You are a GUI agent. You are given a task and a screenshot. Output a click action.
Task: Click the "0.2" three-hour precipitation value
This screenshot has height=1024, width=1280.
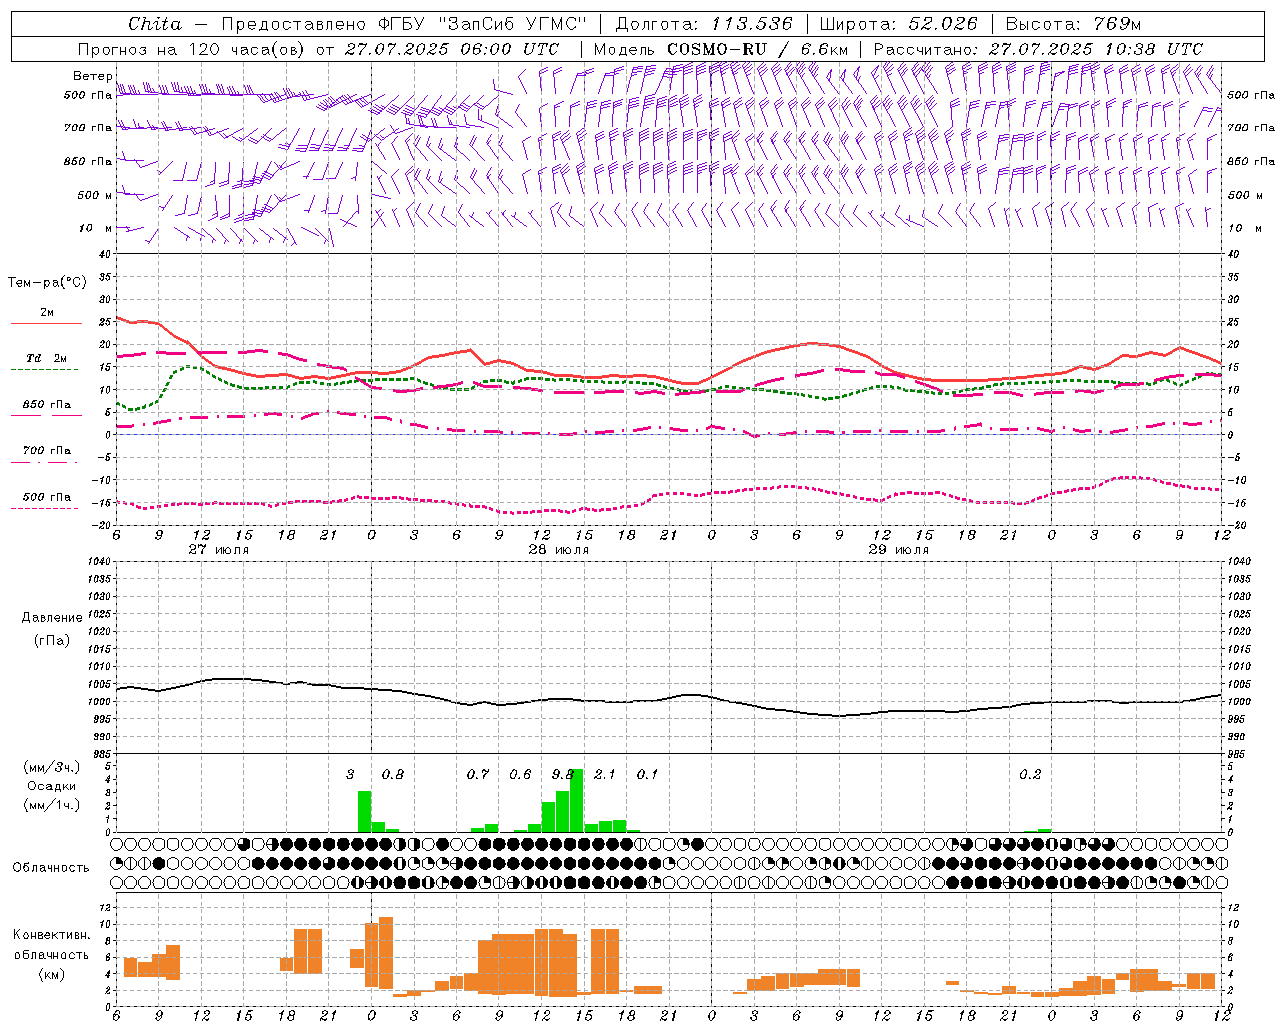pos(1030,774)
